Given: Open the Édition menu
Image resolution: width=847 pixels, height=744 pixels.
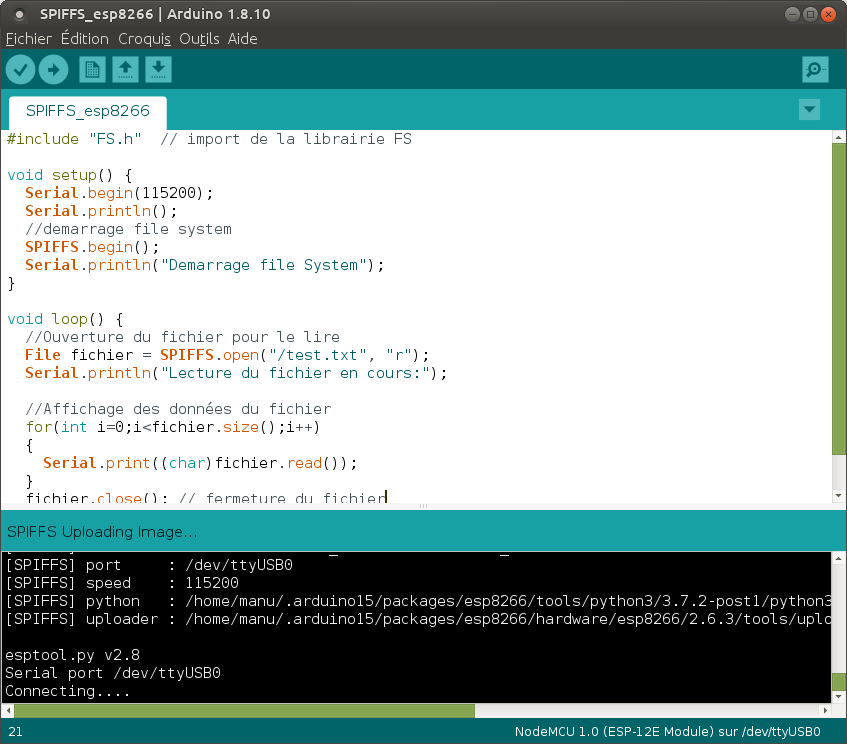Looking at the screenshot, I should pyautogui.click(x=84, y=39).
